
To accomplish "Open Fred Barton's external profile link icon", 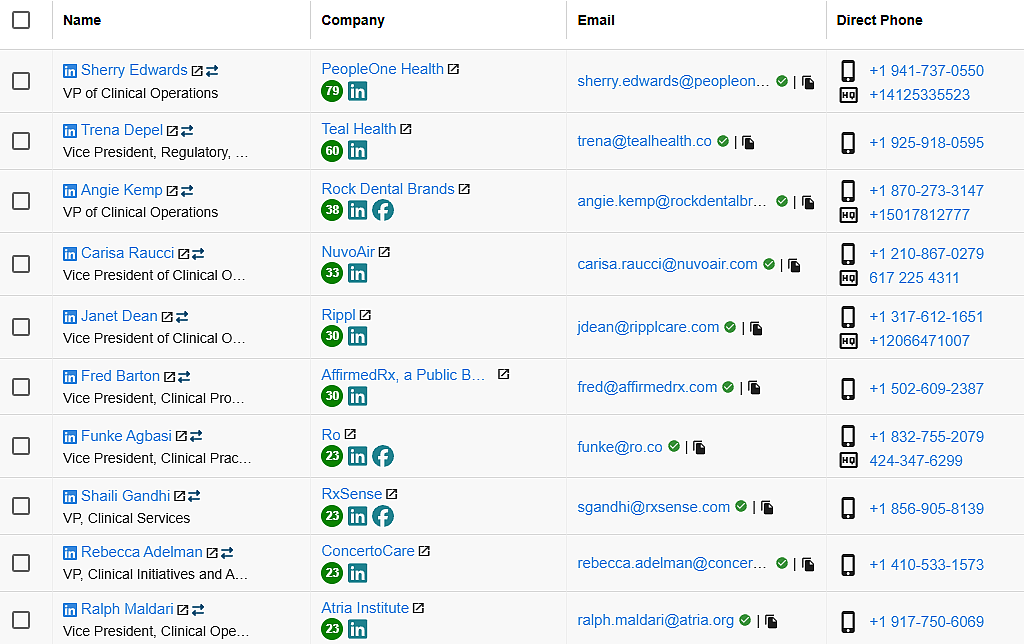I will point(170,377).
